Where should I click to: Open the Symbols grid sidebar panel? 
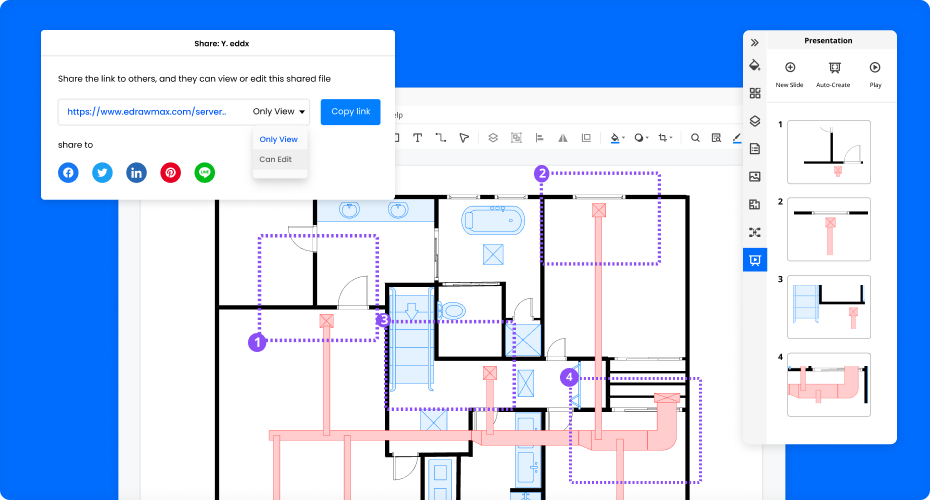pyautogui.click(x=754, y=93)
